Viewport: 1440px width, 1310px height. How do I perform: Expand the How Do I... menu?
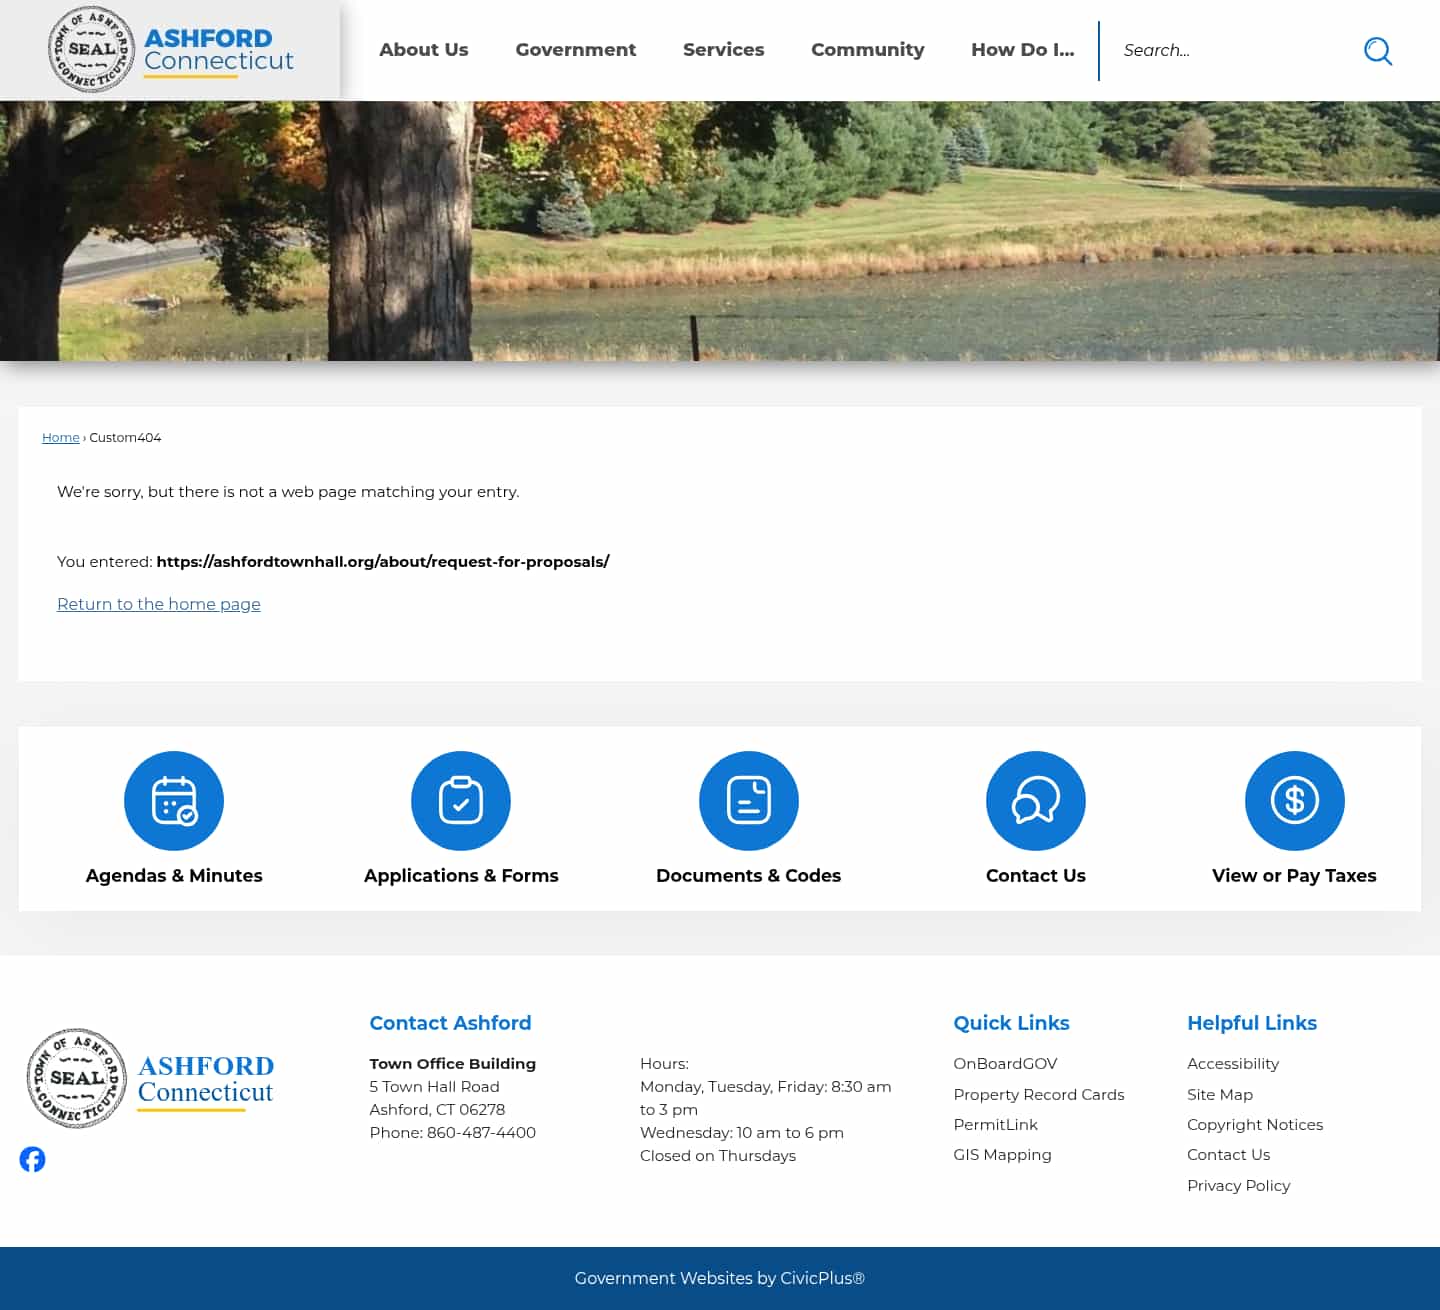[x=1022, y=49]
